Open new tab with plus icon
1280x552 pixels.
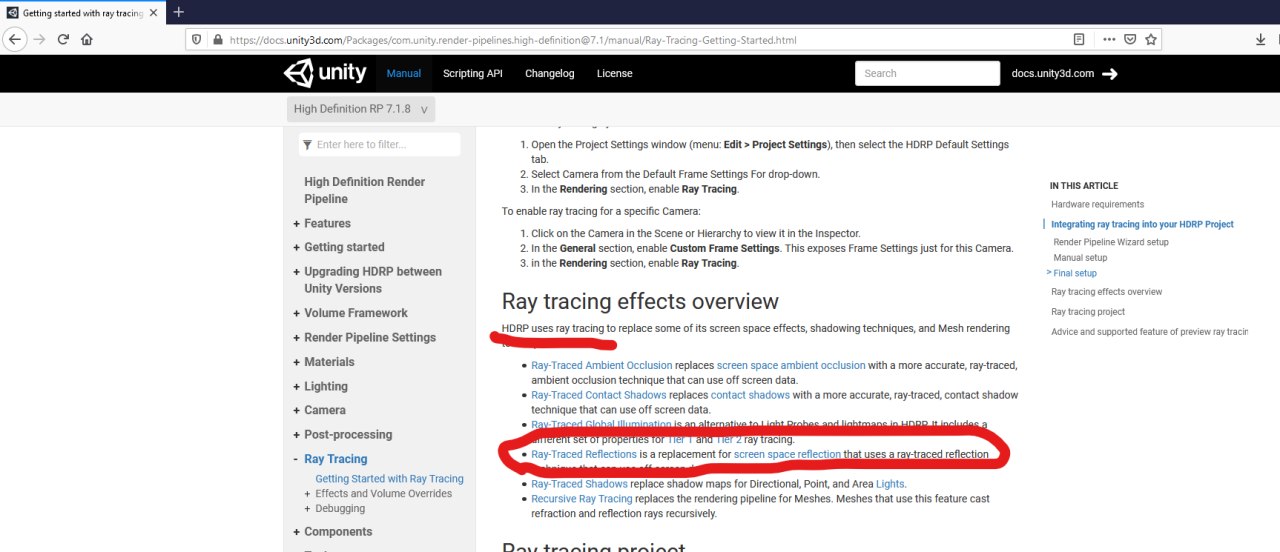pyautogui.click(x=179, y=12)
